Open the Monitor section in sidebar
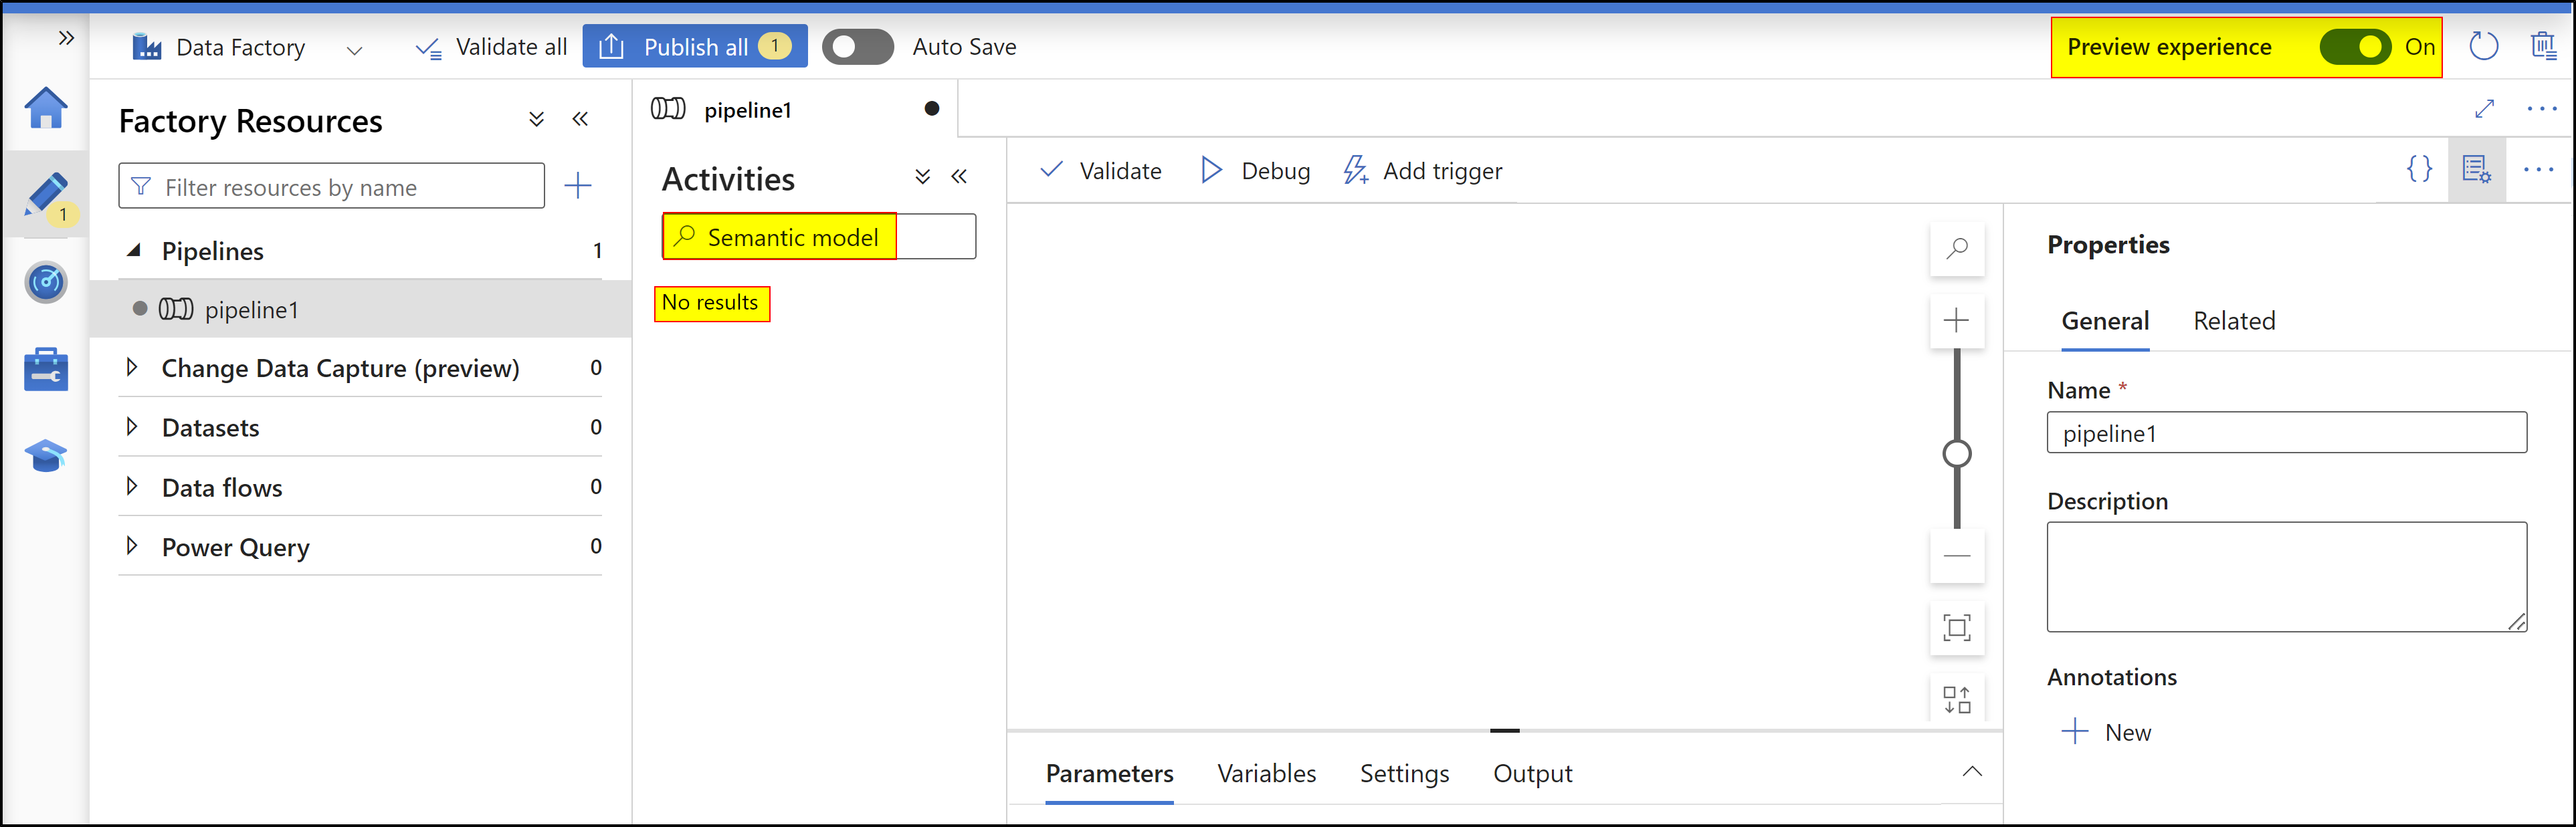The image size is (2576, 827). tap(46, 282)
